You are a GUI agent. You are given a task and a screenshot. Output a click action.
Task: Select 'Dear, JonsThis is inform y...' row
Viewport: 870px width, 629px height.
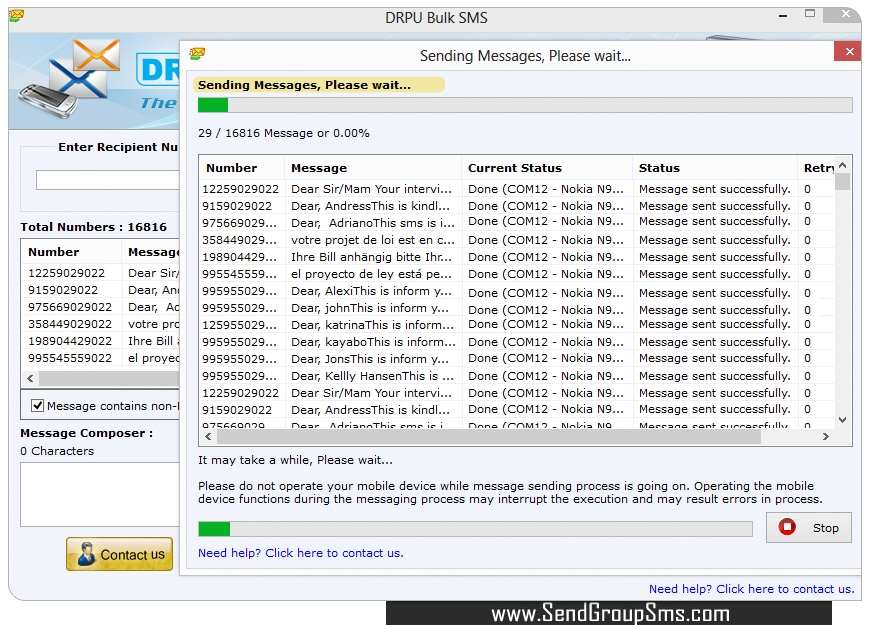tap(517, 359)
